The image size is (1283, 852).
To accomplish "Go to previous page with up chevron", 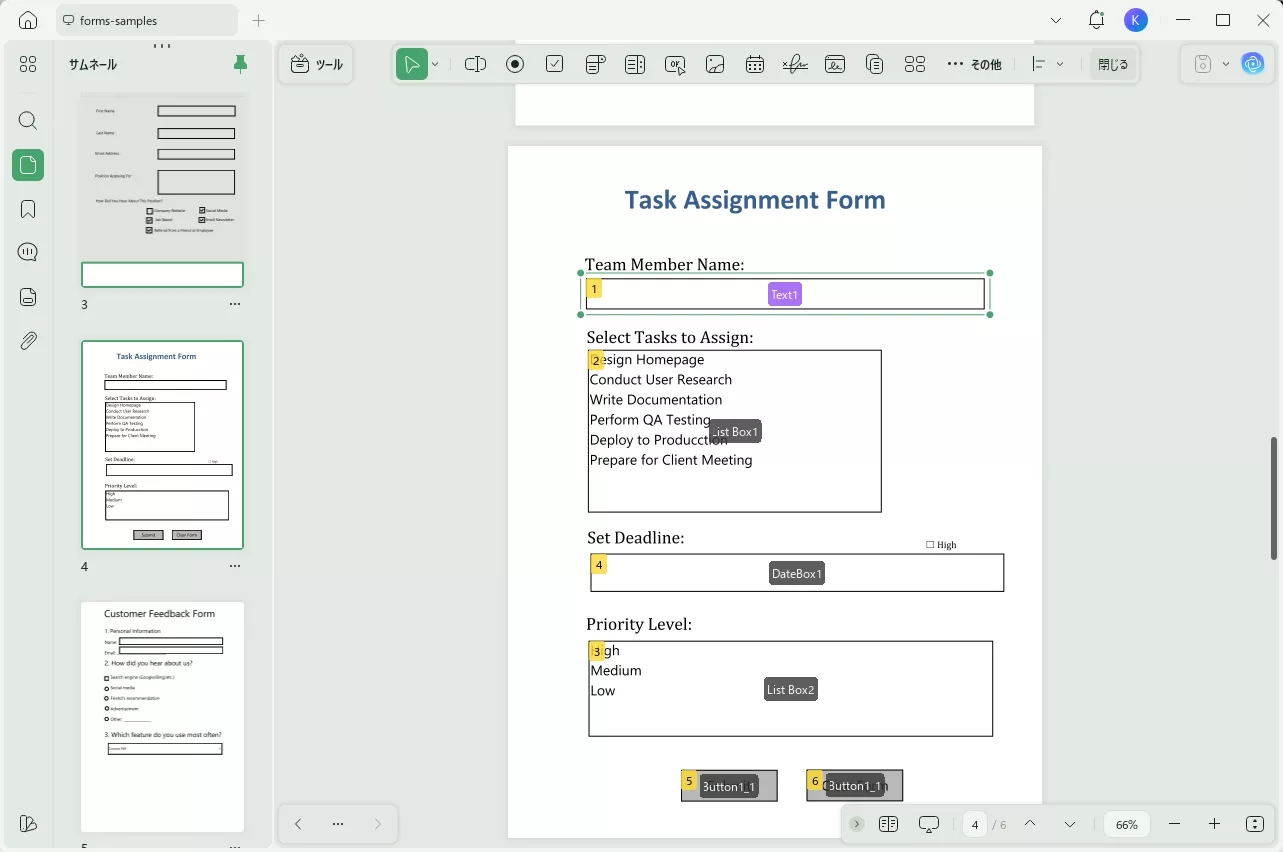I will (x=1030, y=824).
